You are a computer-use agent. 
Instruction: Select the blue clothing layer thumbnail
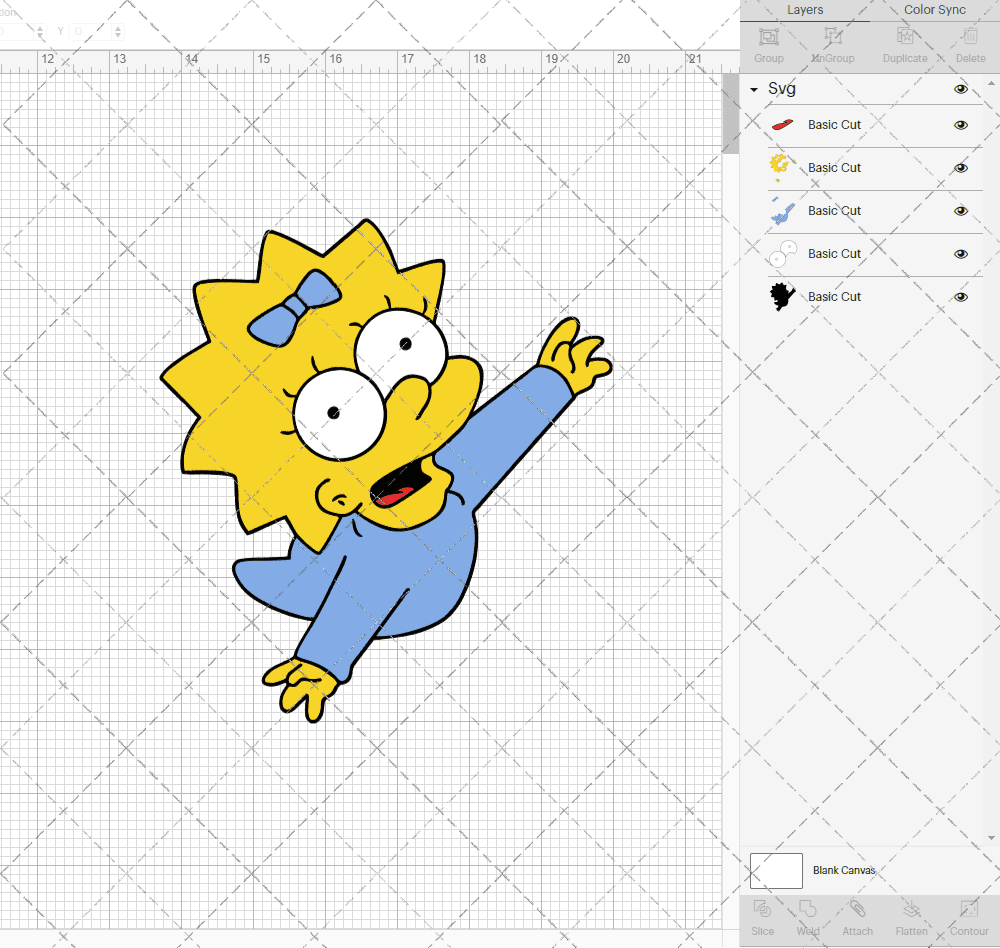[x=783, y=211]
